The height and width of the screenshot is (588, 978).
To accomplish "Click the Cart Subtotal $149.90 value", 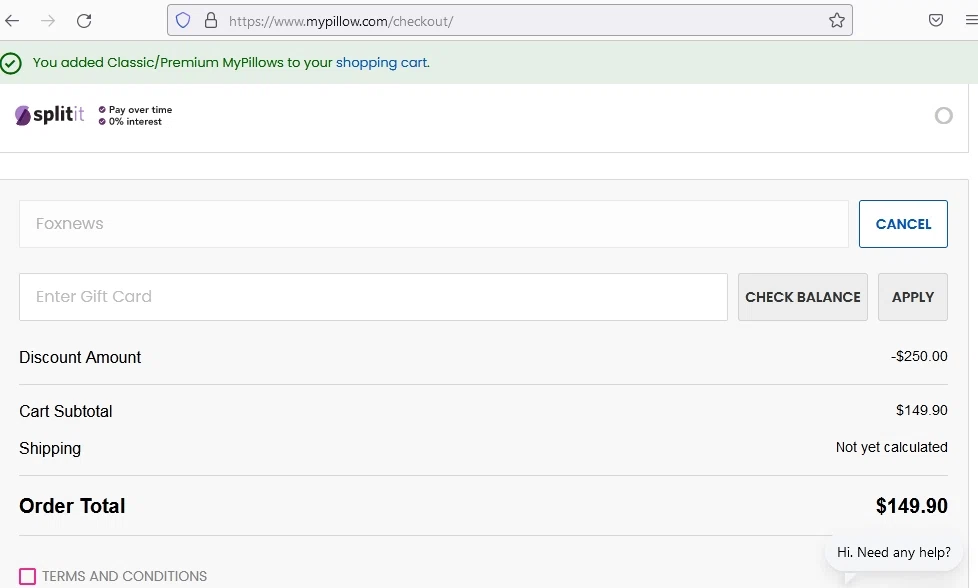I will point(922,410).
